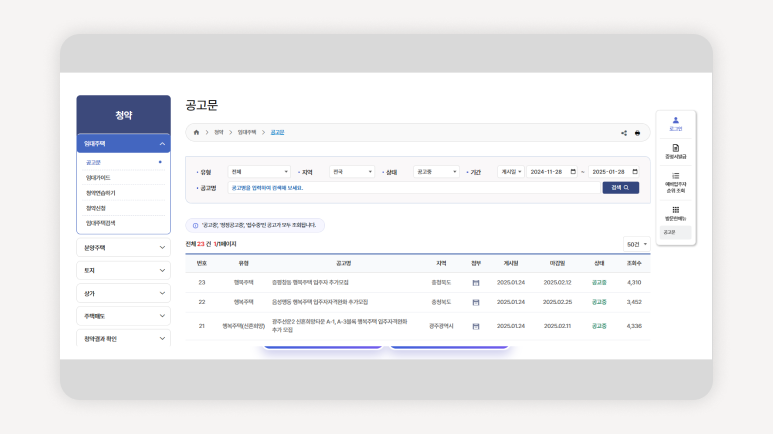This screenshot has width=773, height=434.
Task: Open the 광주선운2 announcement title link
Action: [340, 326]
